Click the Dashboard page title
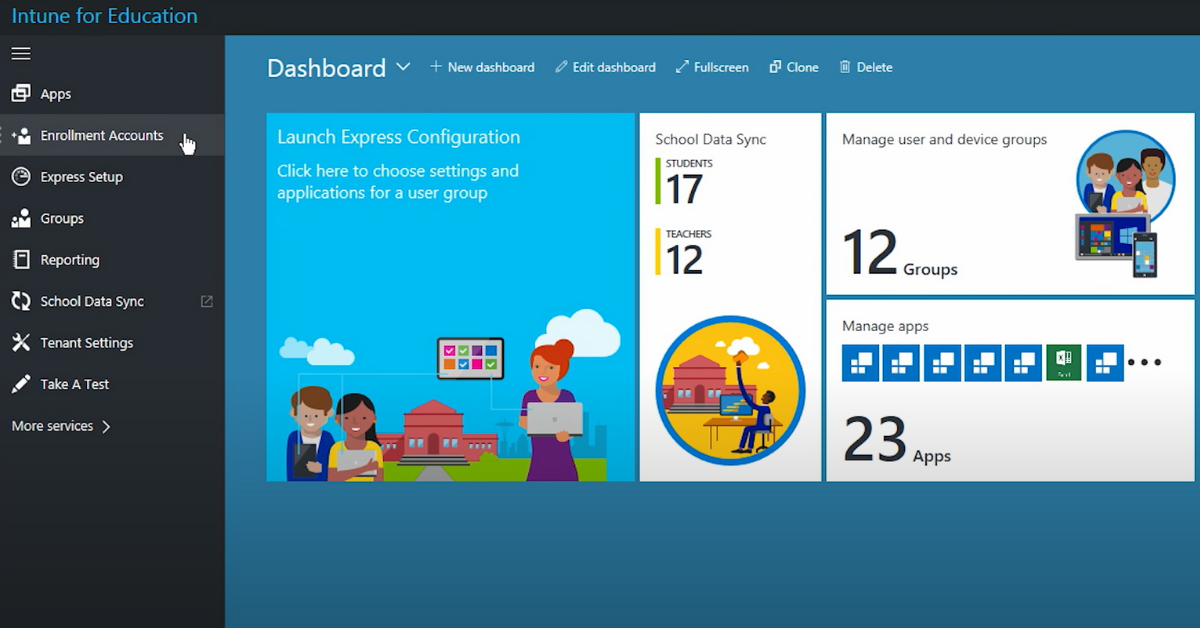This screenshot has width=1200, height=628. pyautogui.click(x=326, y=68)
